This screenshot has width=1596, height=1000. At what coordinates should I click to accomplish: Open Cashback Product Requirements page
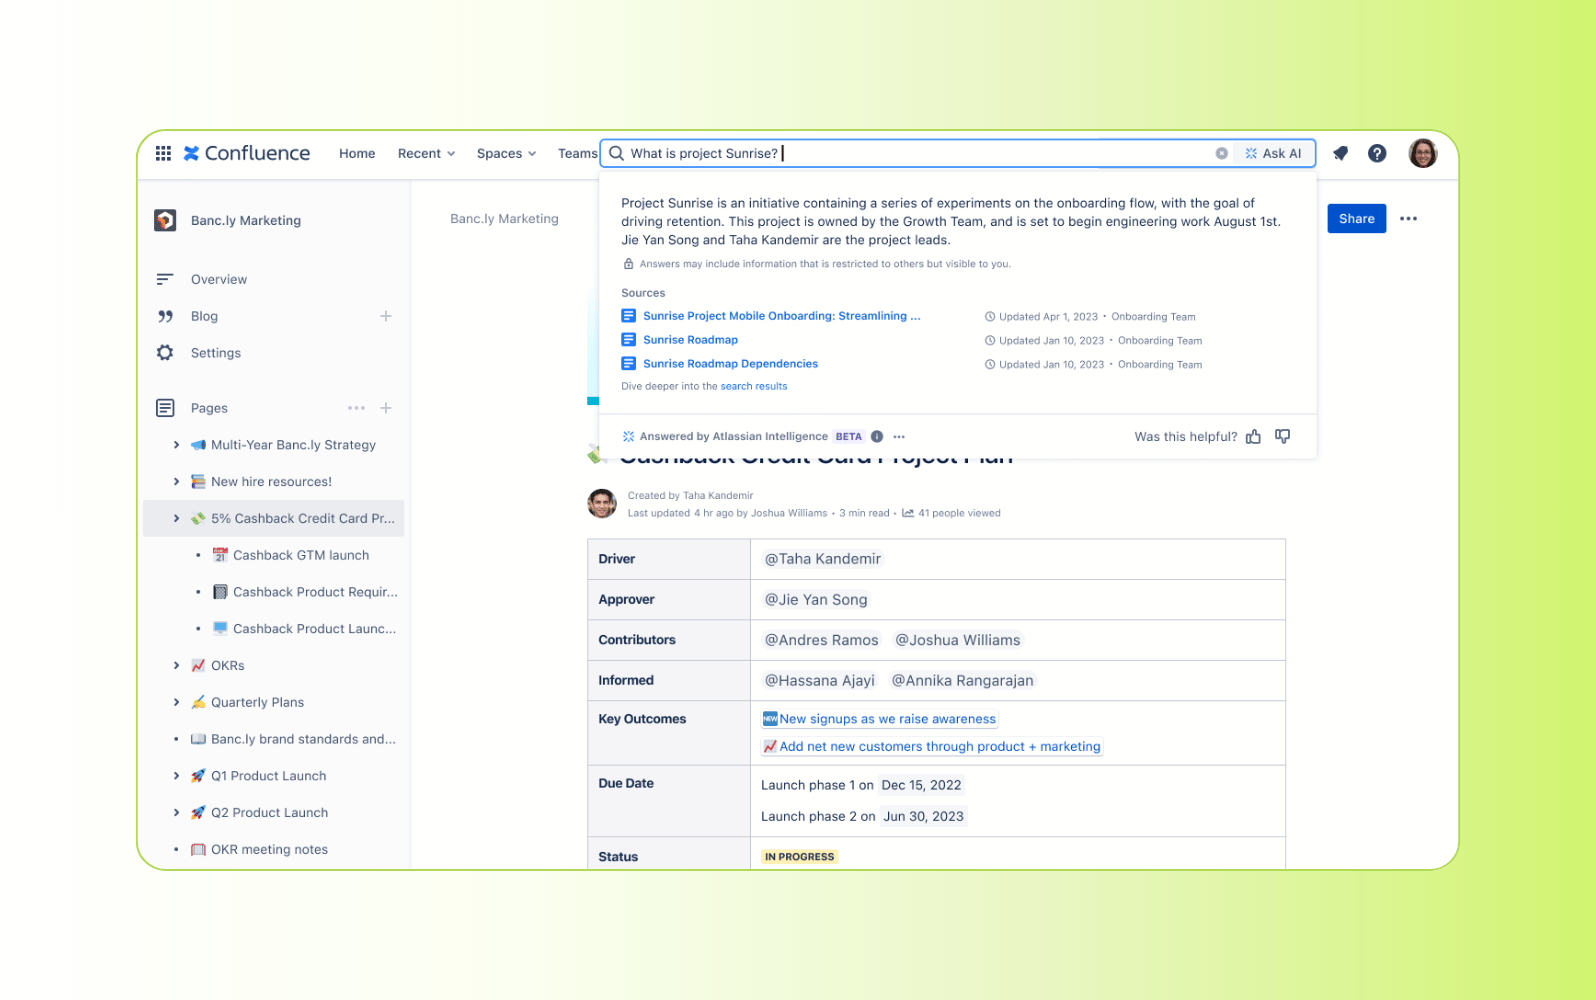[x=315, y=592]
